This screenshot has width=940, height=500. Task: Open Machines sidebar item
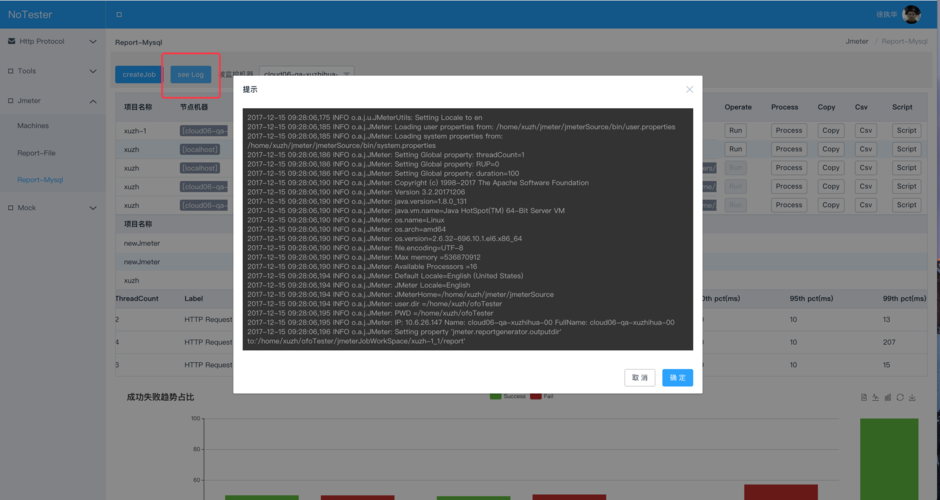tap(33, 125)
